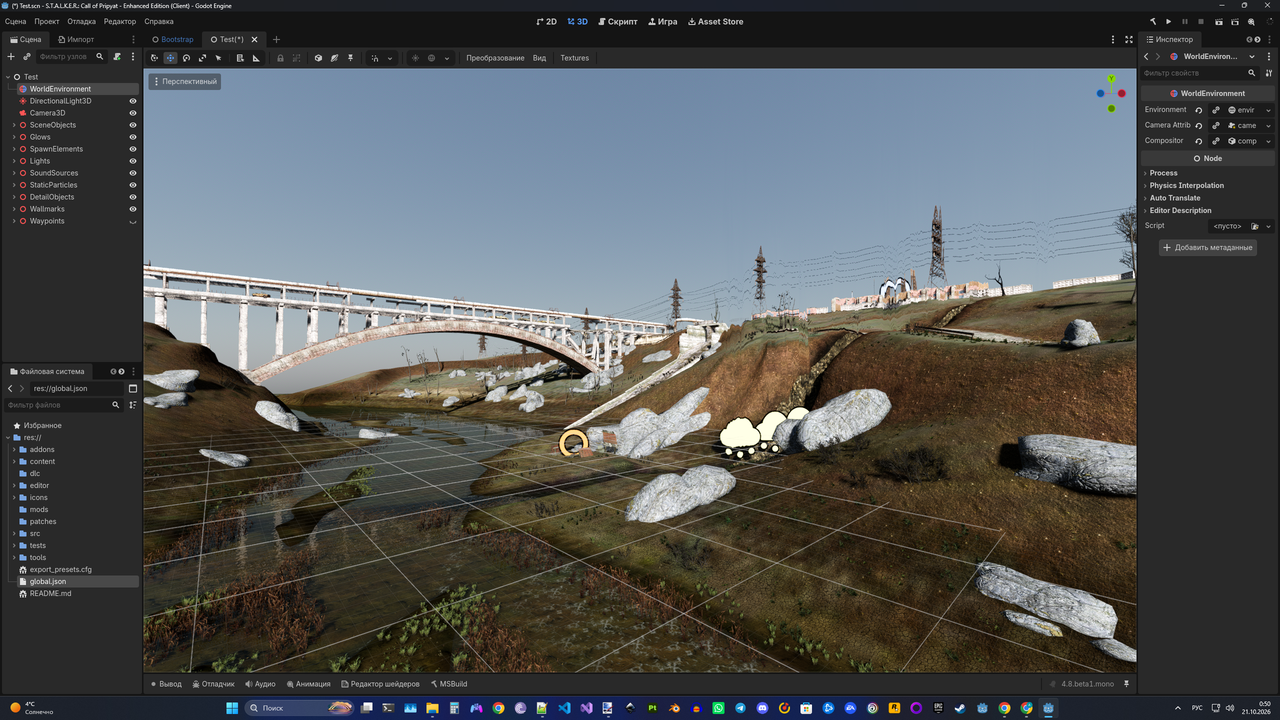
Task: Reset the Environment property with revert icon
Action: point(1199,110)
